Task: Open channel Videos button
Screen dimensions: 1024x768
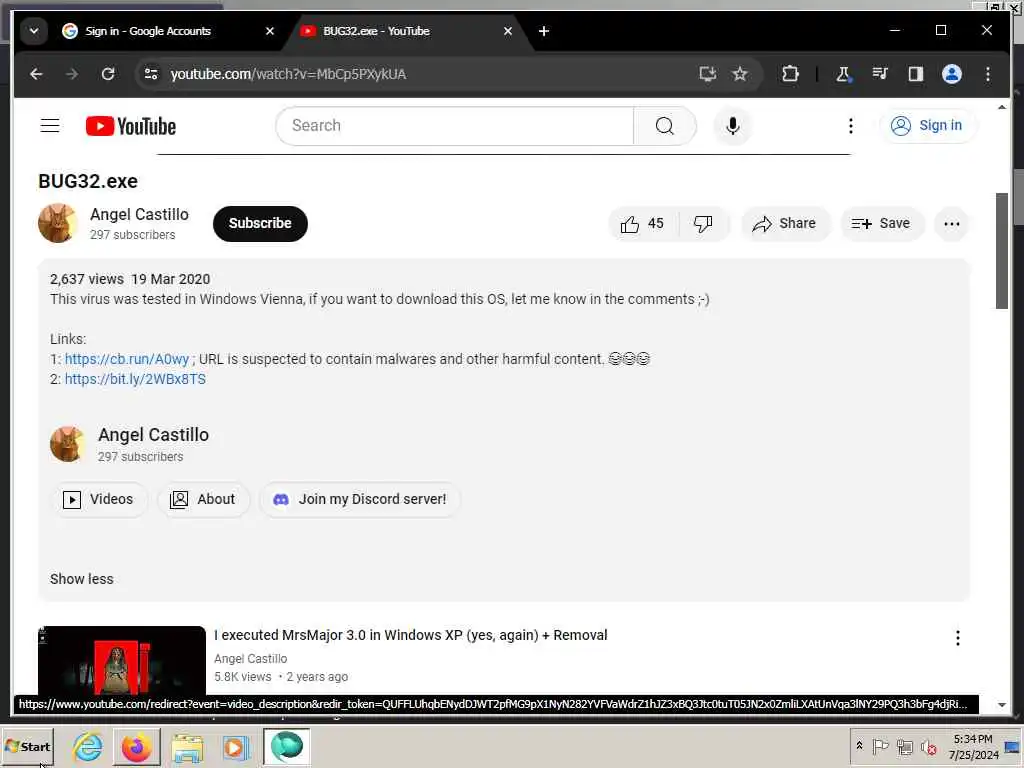Action: click(99, 500)
